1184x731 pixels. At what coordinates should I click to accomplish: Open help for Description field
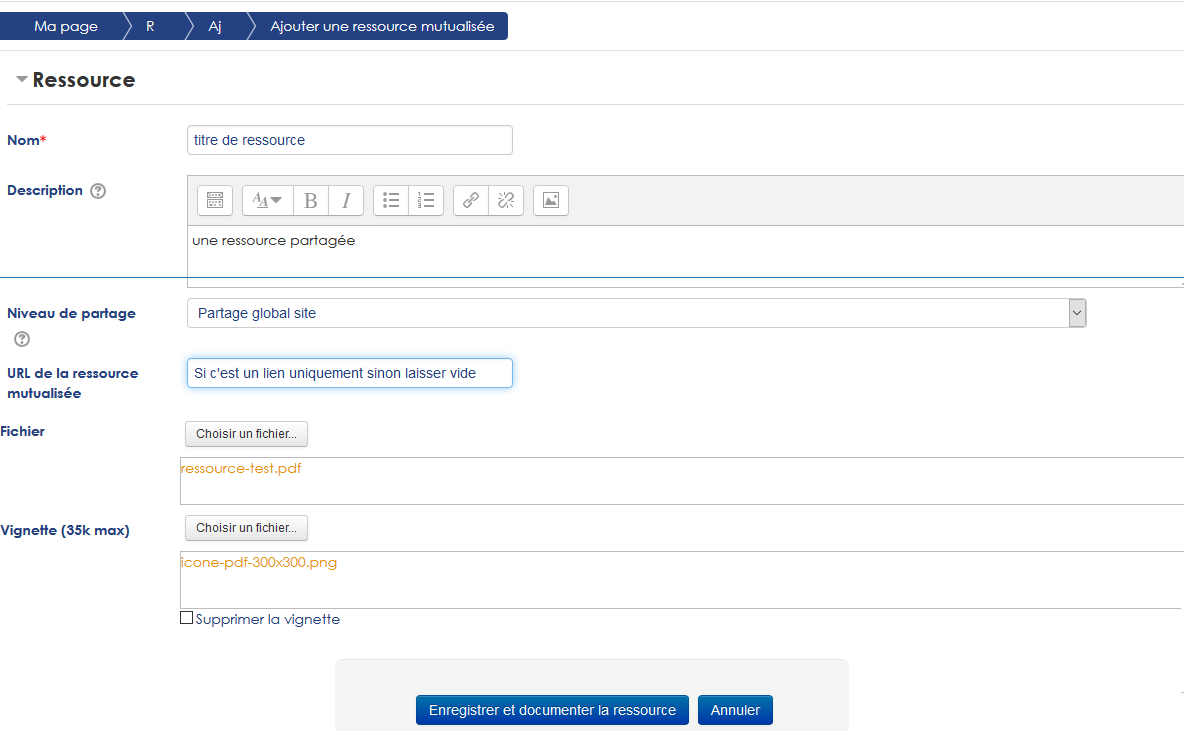[x=98, y=191]
